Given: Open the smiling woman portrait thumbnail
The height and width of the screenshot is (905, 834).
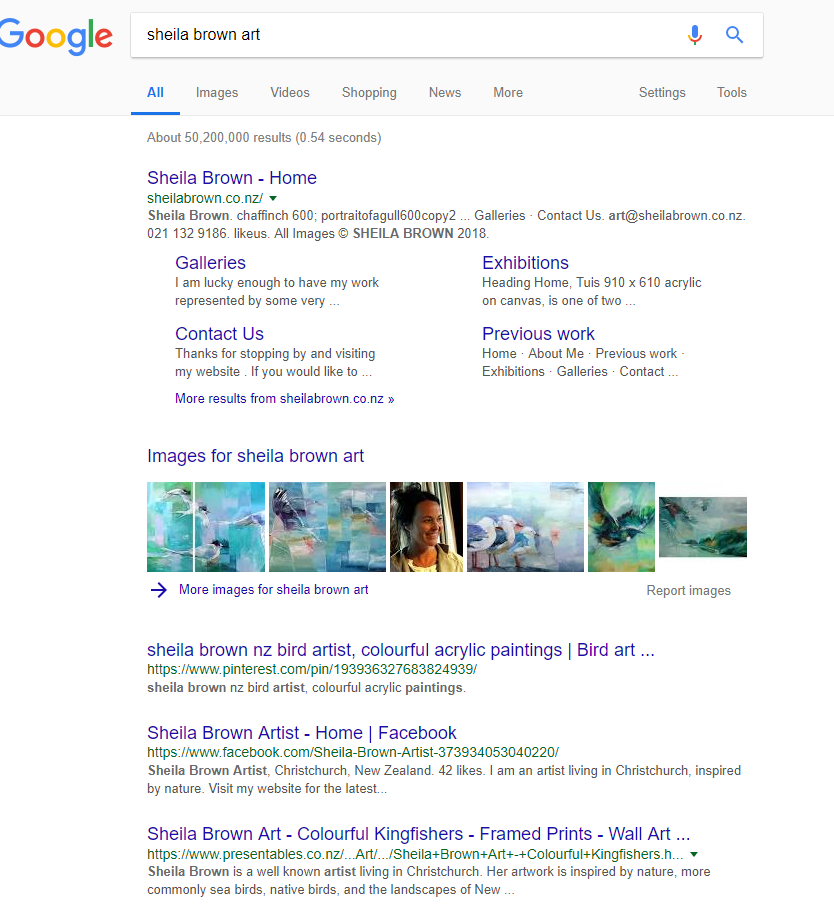Looking at the screenshot, I should [x=427, y=527].
